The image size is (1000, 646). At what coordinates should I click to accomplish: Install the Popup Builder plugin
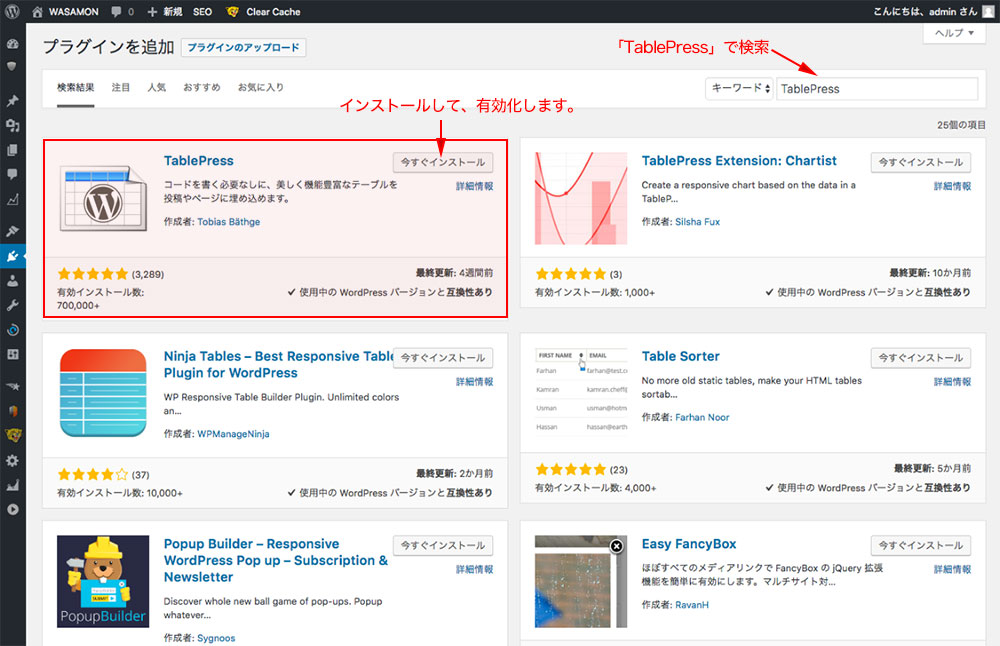(x=443, y=545)
